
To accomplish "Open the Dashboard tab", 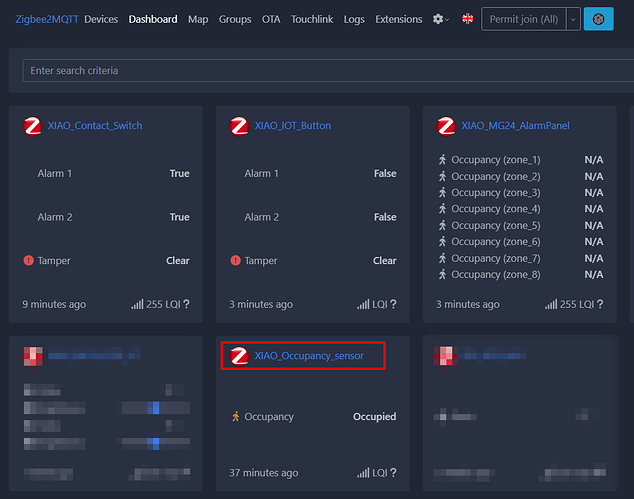I will click(x=153, y=19).
